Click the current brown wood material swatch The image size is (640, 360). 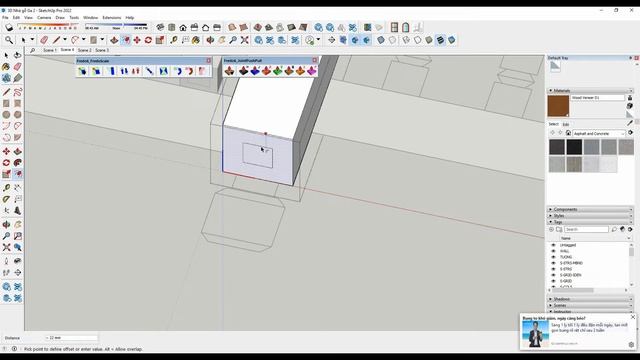click(558, 106)
